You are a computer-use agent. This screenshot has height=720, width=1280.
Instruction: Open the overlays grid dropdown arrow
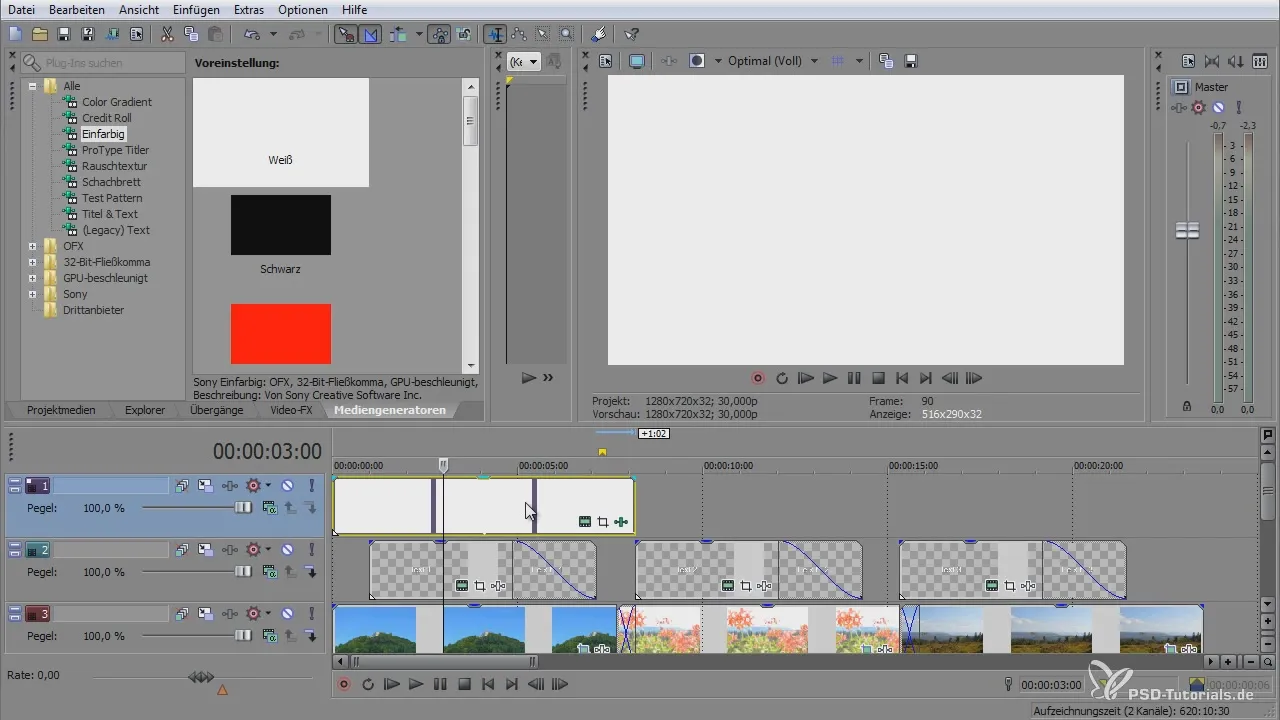pyautogui.click(x=858, y=61)
